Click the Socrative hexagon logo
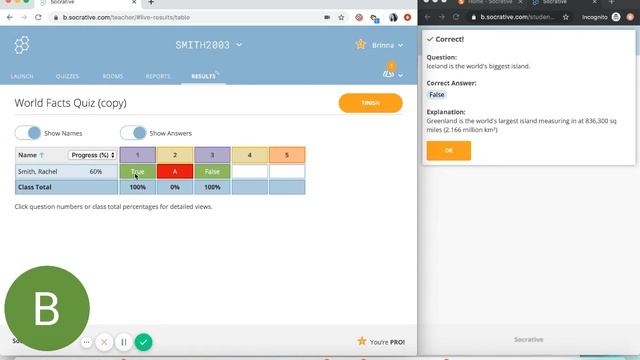Viewport: 640px width, 360px height. (x=22, y=45)
